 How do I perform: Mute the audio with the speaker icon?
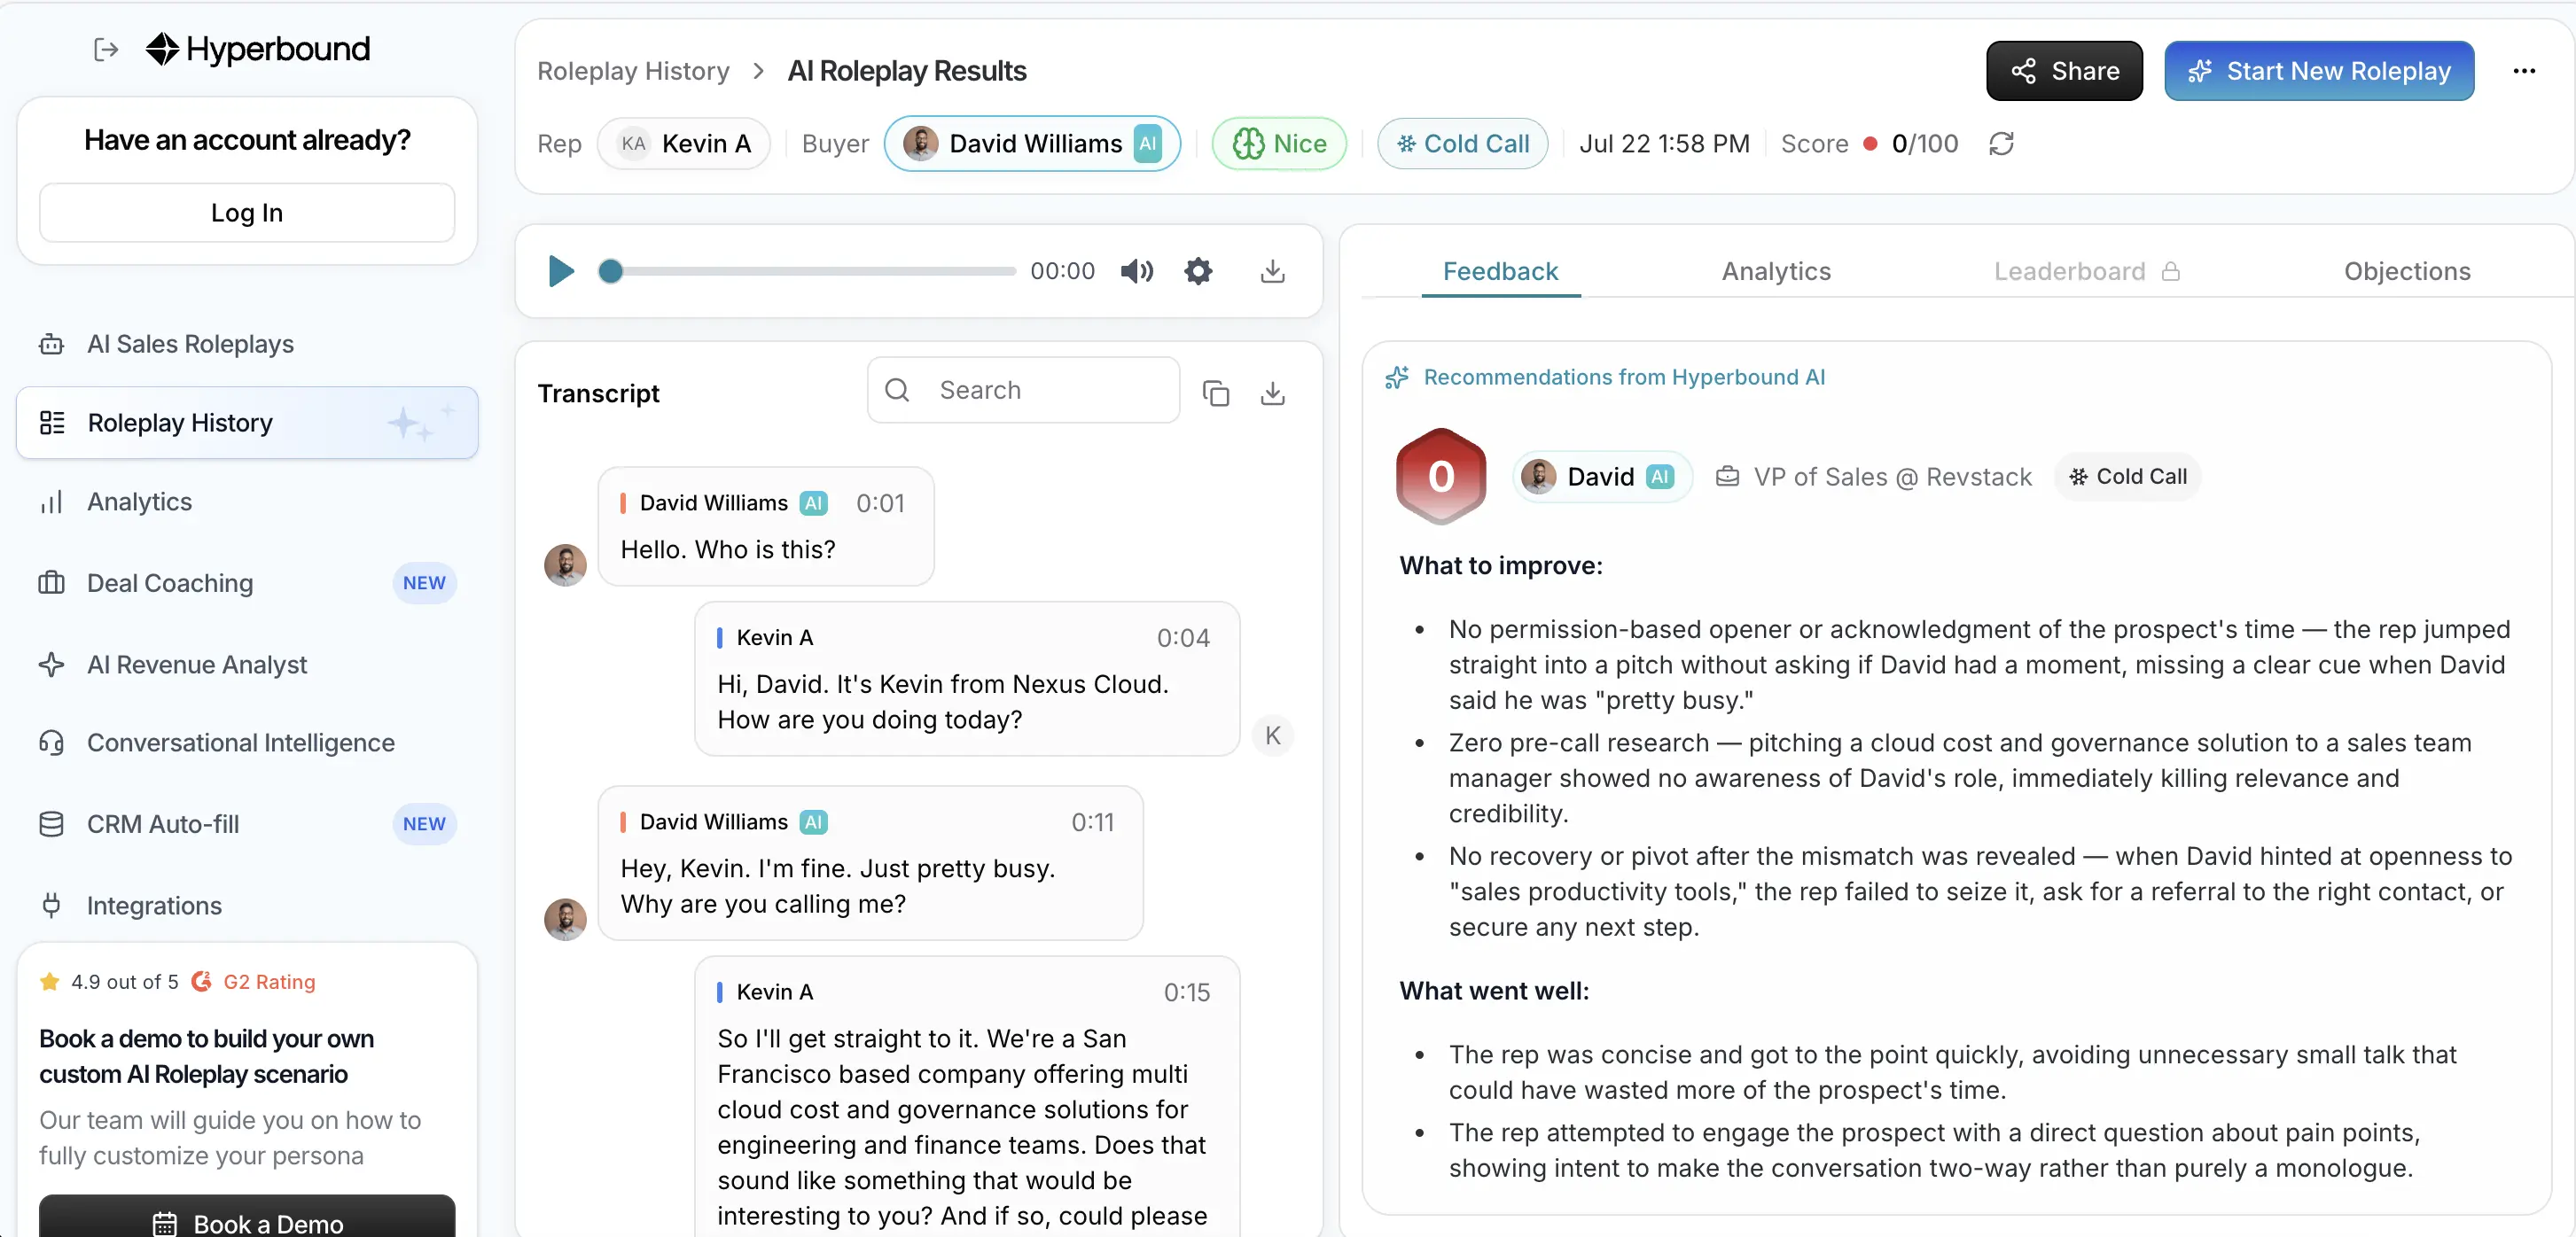click(1137, 271)
